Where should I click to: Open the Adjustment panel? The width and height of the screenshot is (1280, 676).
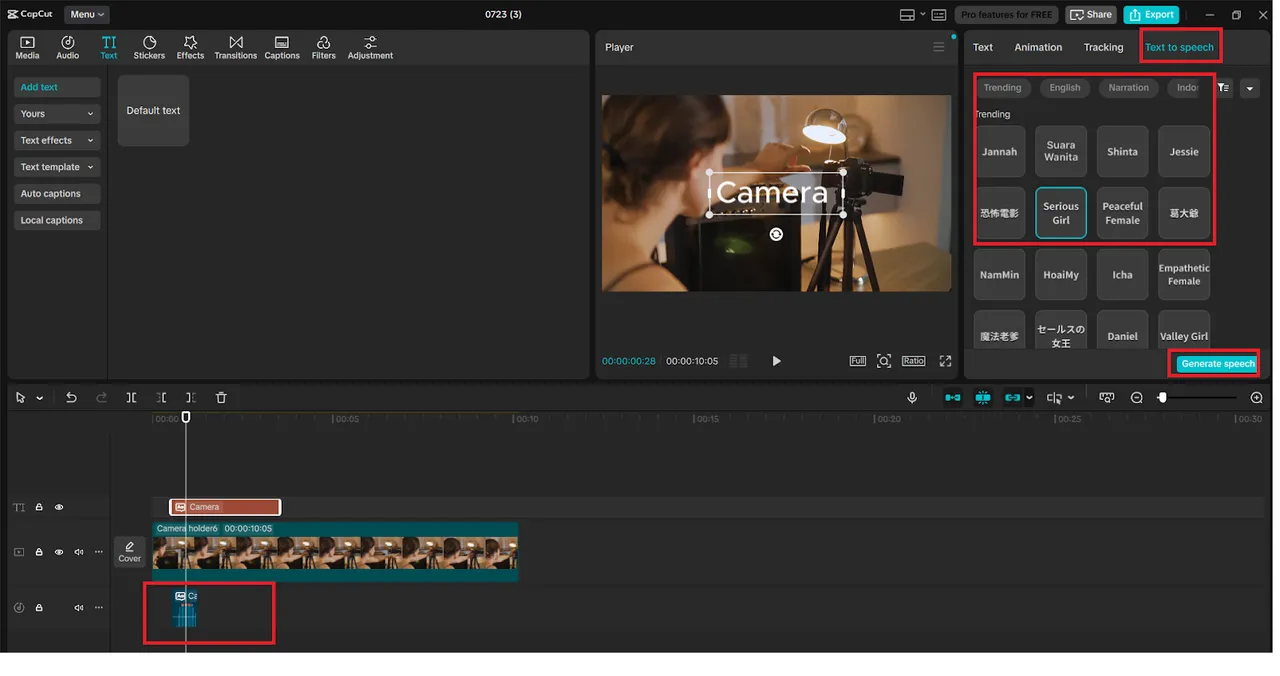tap(370, 47)
